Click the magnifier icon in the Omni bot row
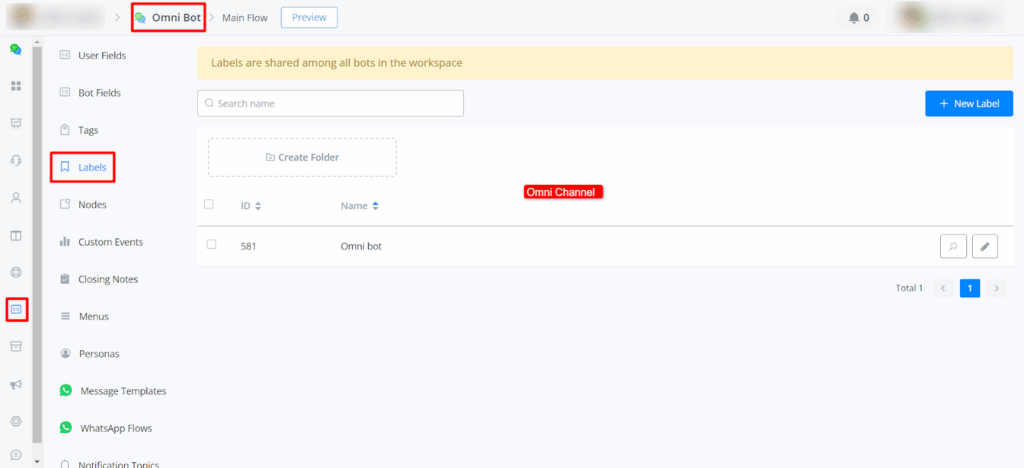 tap(953, 246)
